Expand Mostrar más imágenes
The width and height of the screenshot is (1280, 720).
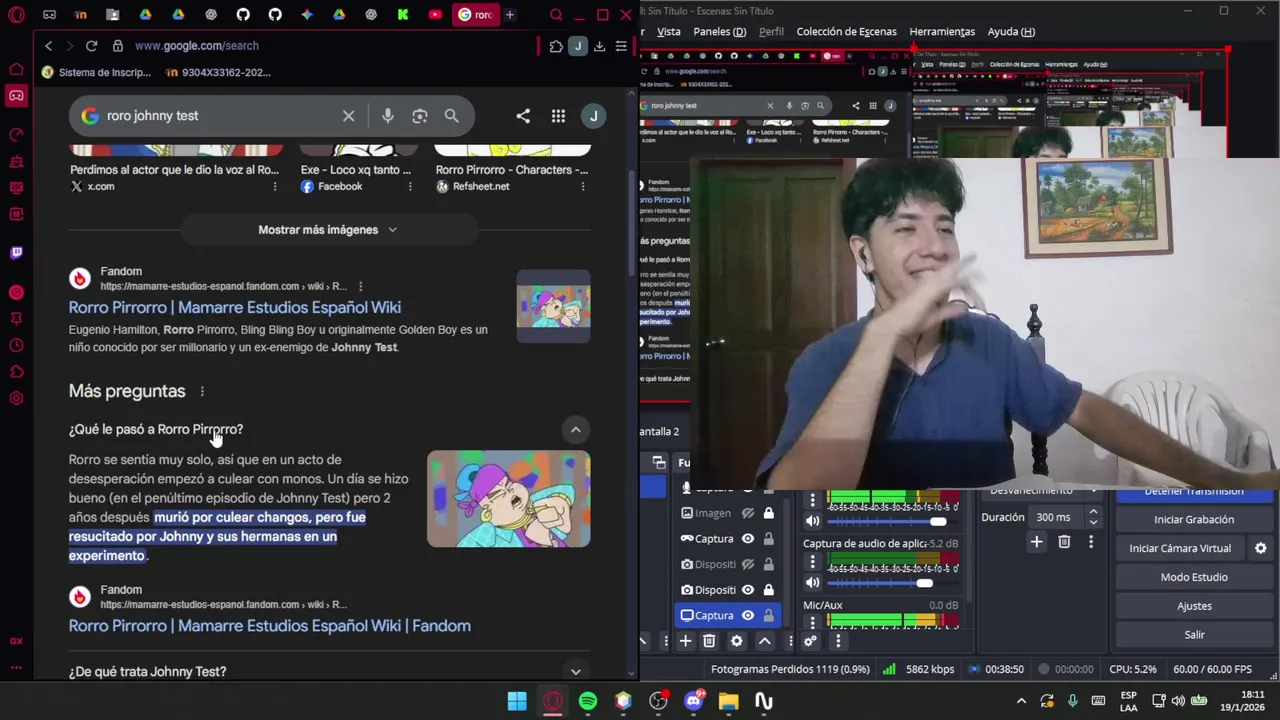(x=327, y=230)
